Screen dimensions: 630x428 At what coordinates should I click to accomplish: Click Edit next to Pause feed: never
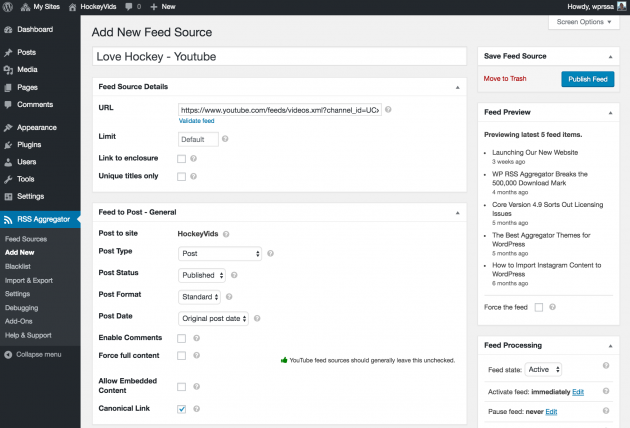tap(551, 412)
